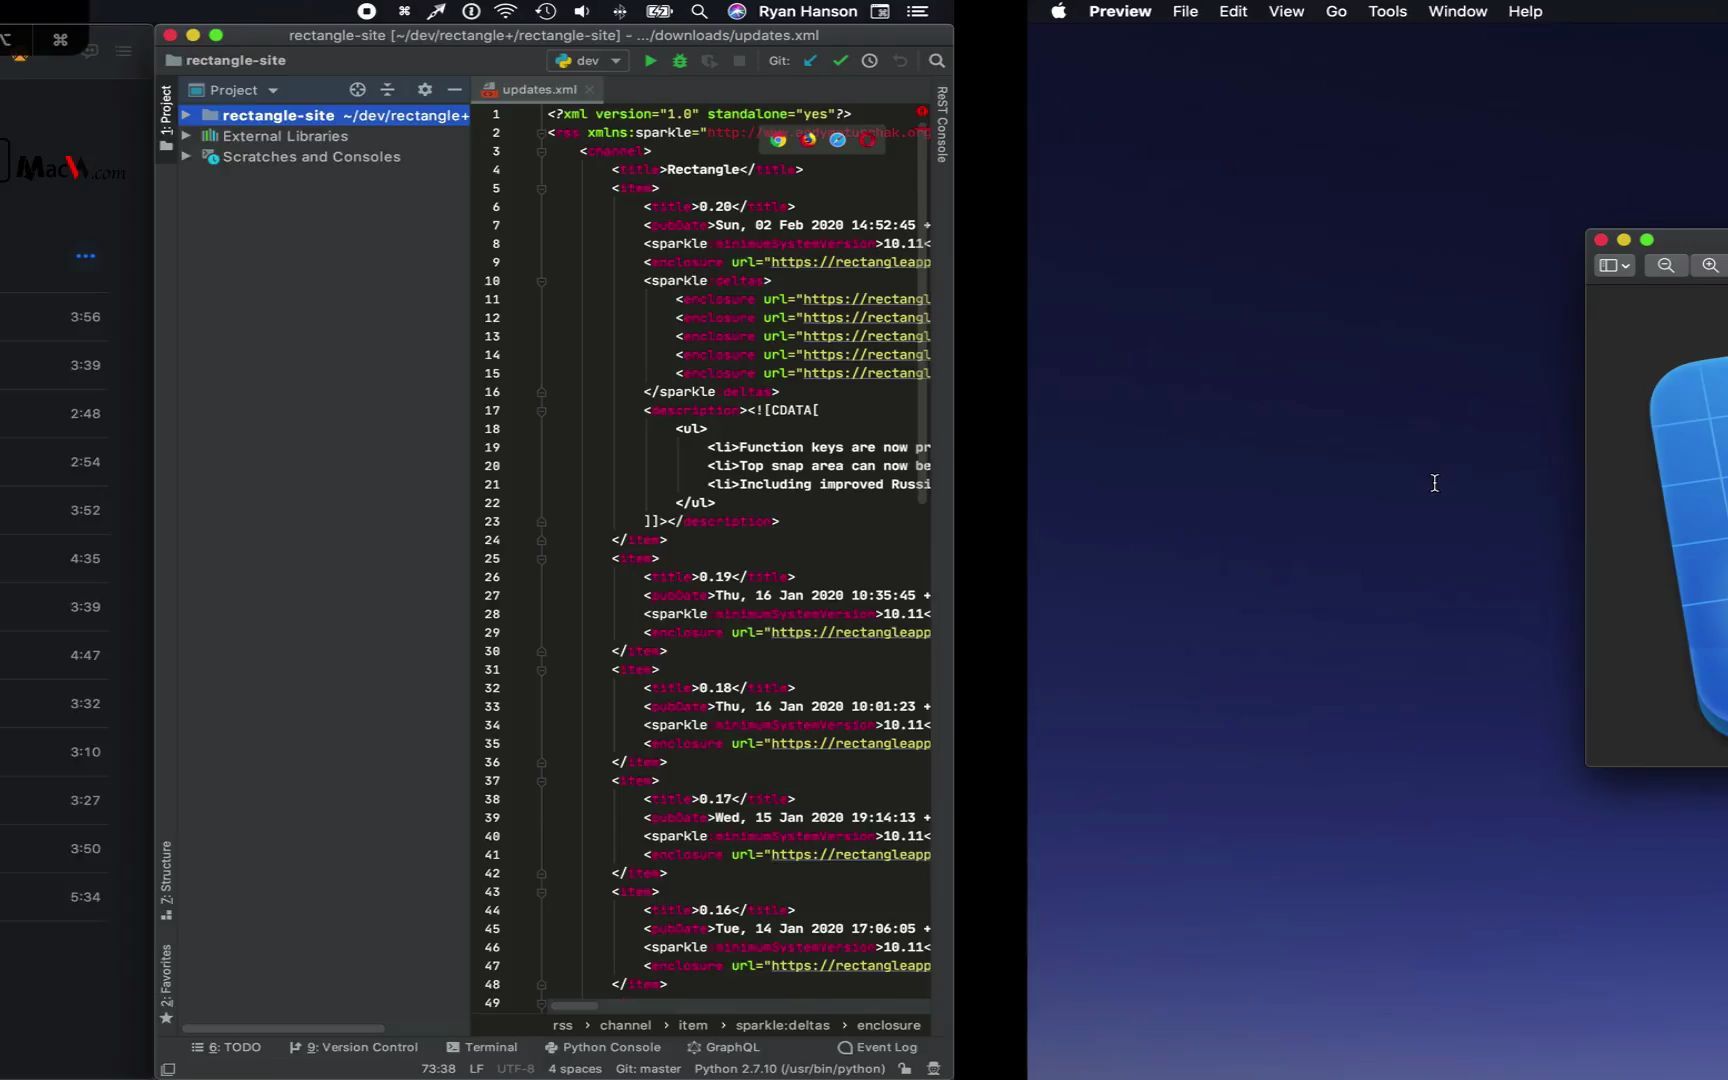The height and width of the screenshot is (1080, 1728).
Task: Open Project panel settings gear
Action: (425, 90)
